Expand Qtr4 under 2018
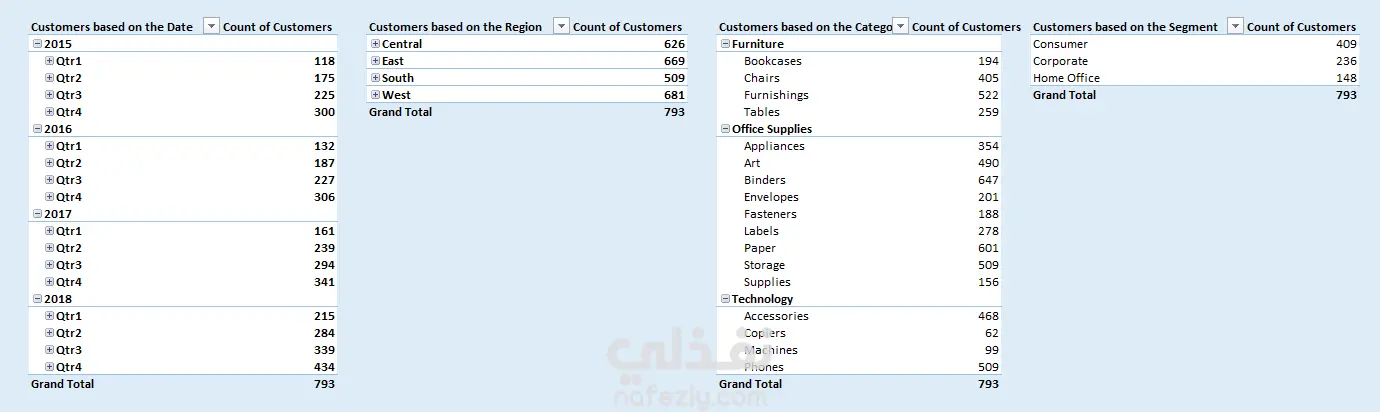Image resolution: width=1380 pixels, height=412 pixels. click(49, 367)
